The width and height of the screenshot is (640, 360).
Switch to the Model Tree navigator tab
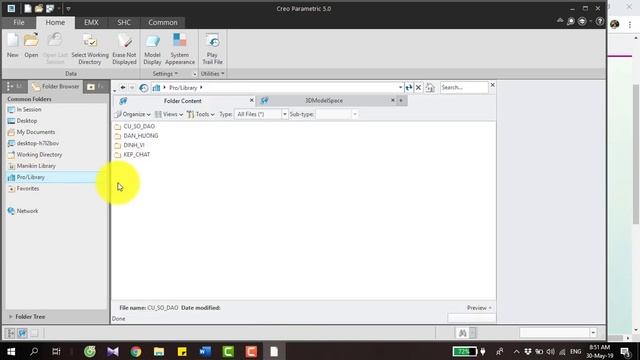(x=15, y=87)
